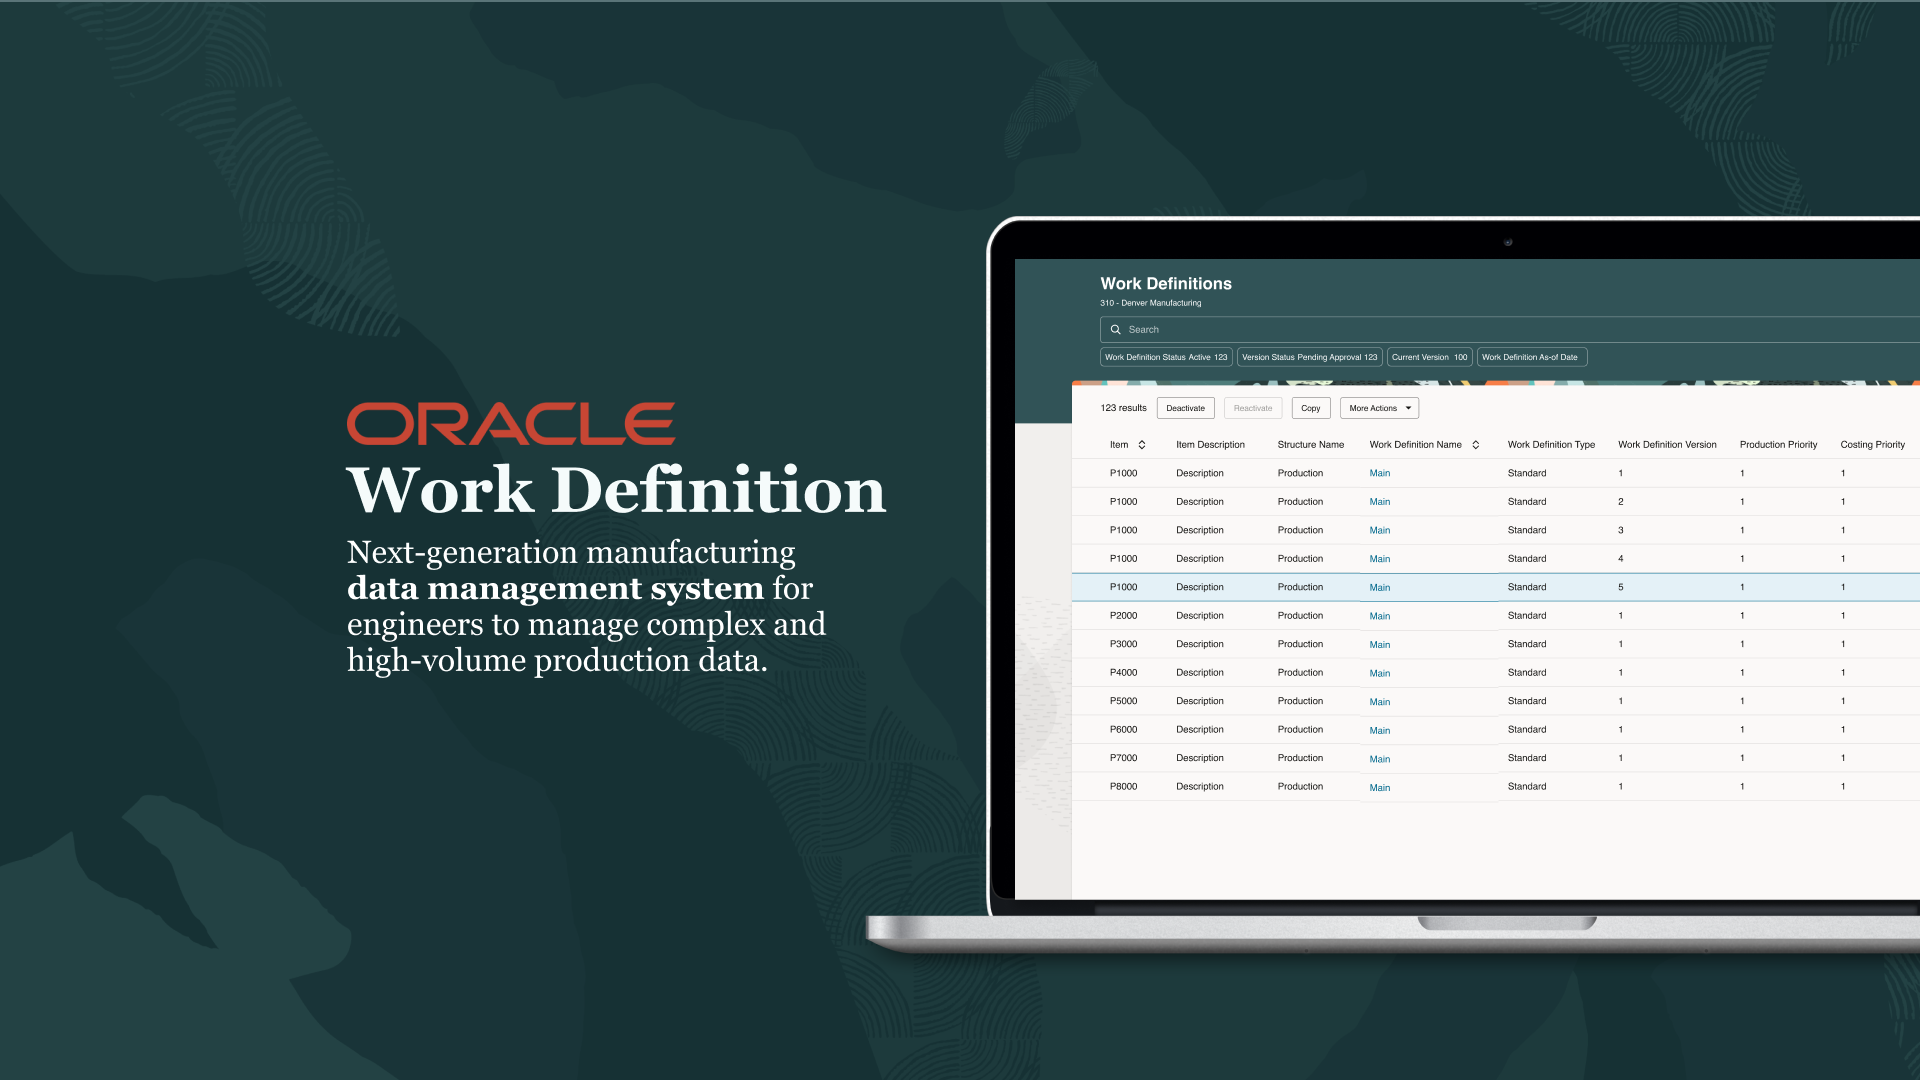
Task: Open Main link in P5000 row
Action: click(1380, 702)
